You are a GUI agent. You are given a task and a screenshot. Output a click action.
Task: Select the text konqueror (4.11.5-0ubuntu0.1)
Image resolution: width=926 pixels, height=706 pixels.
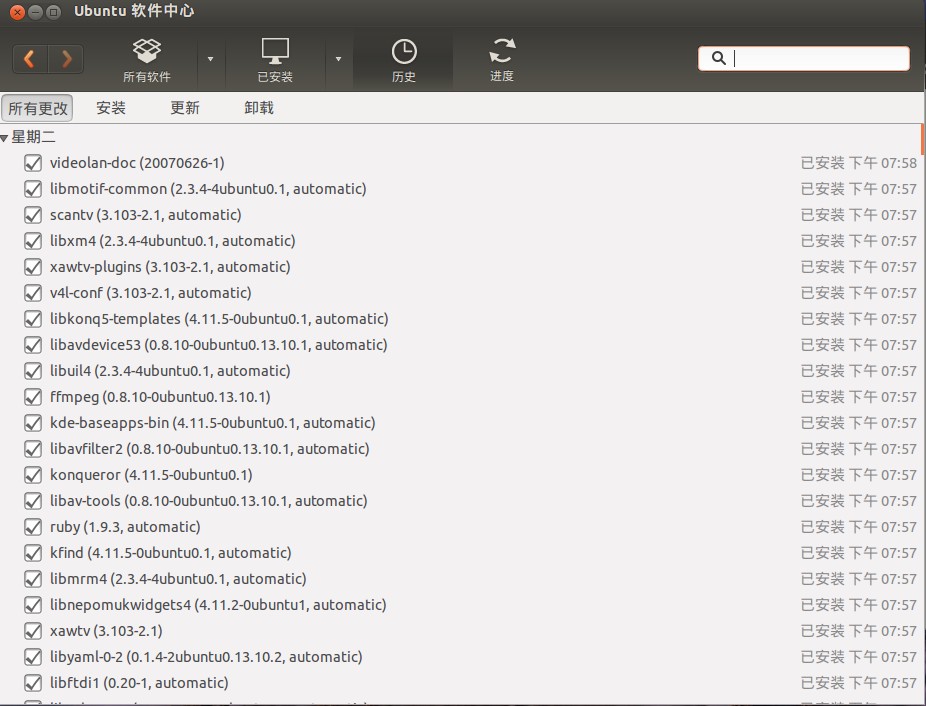(151, 475)
